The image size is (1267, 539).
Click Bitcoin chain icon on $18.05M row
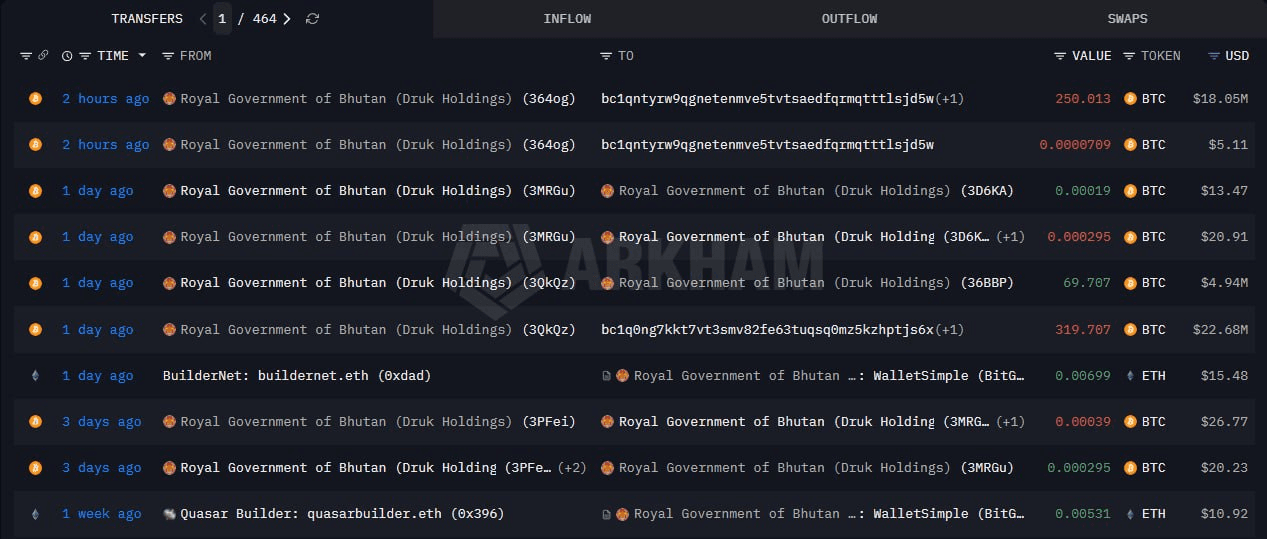coord(36,99)
